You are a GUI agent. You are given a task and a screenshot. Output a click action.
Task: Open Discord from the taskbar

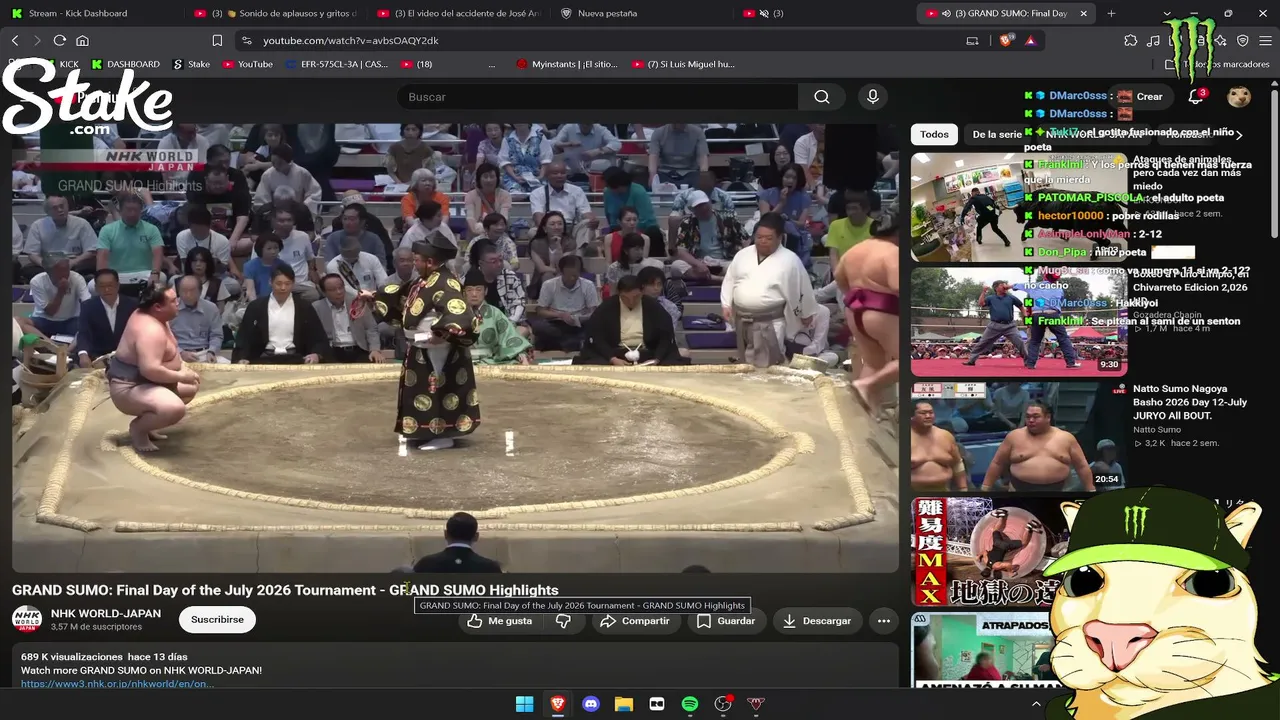pyautogui.click(x=591, y=704)
